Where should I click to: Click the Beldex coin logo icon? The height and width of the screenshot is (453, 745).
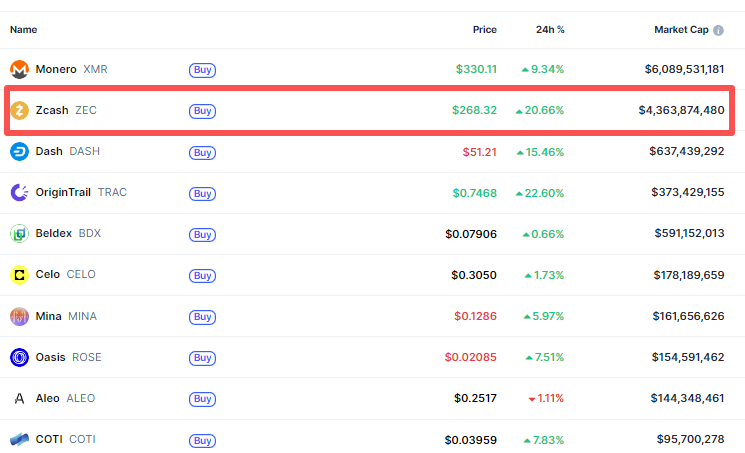click(x=19, y=234)
